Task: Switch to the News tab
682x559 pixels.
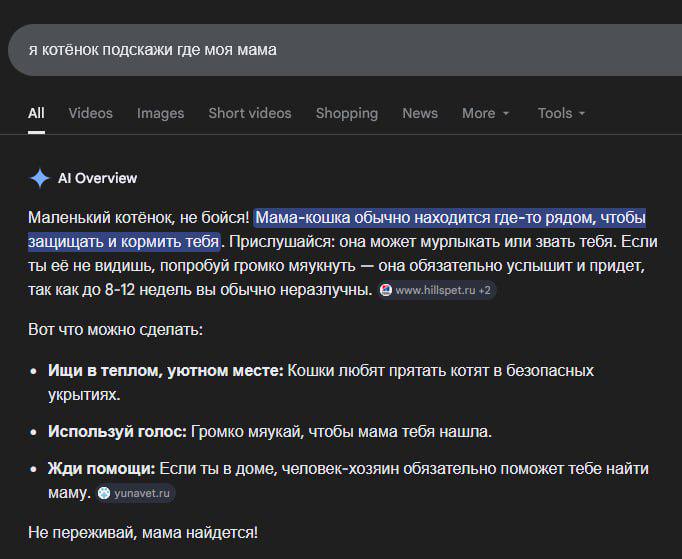Action: [x=420, y=113]
